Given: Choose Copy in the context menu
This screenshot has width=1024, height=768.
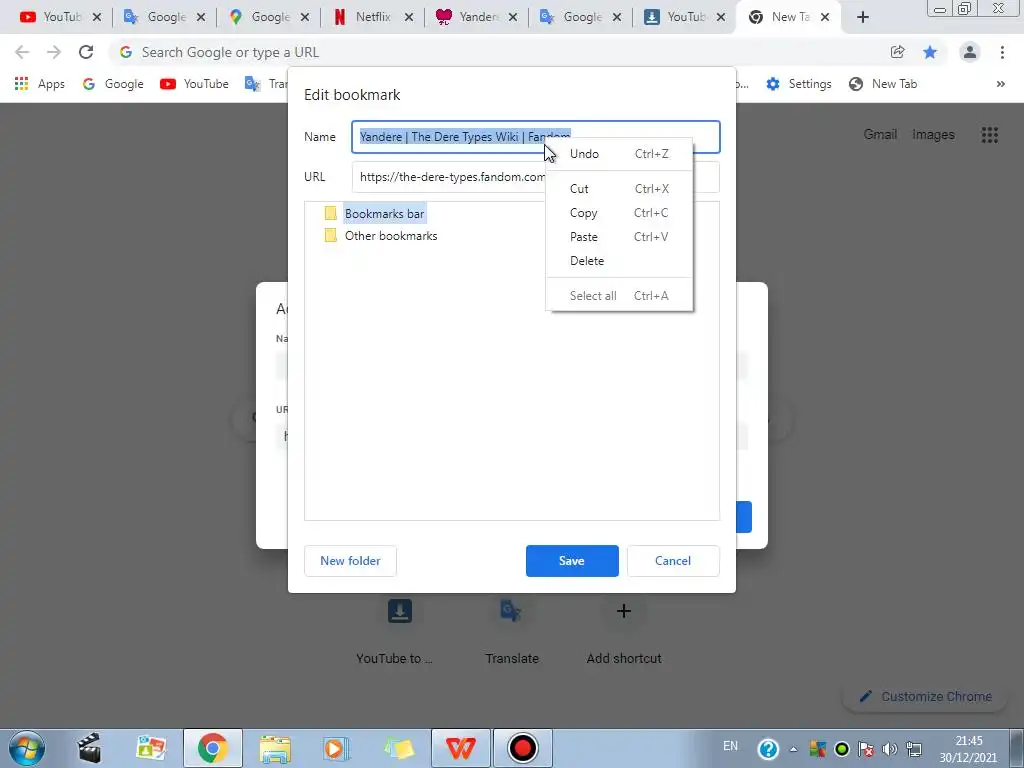Looking at the screenshot, I should [619, 213].
